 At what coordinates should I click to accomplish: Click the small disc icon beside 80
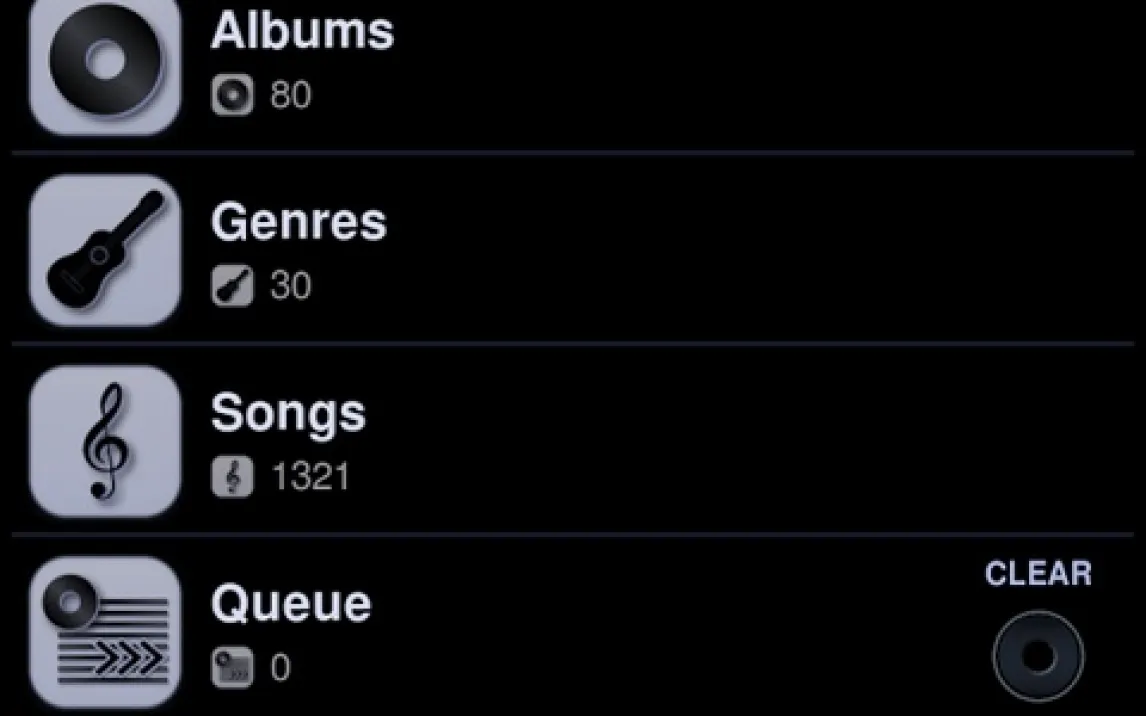pyautogui.click(x=232, y=96)
